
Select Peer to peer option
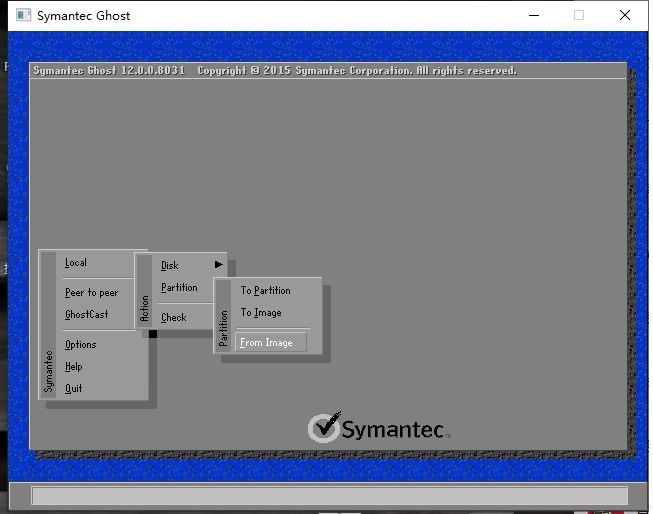91,293
